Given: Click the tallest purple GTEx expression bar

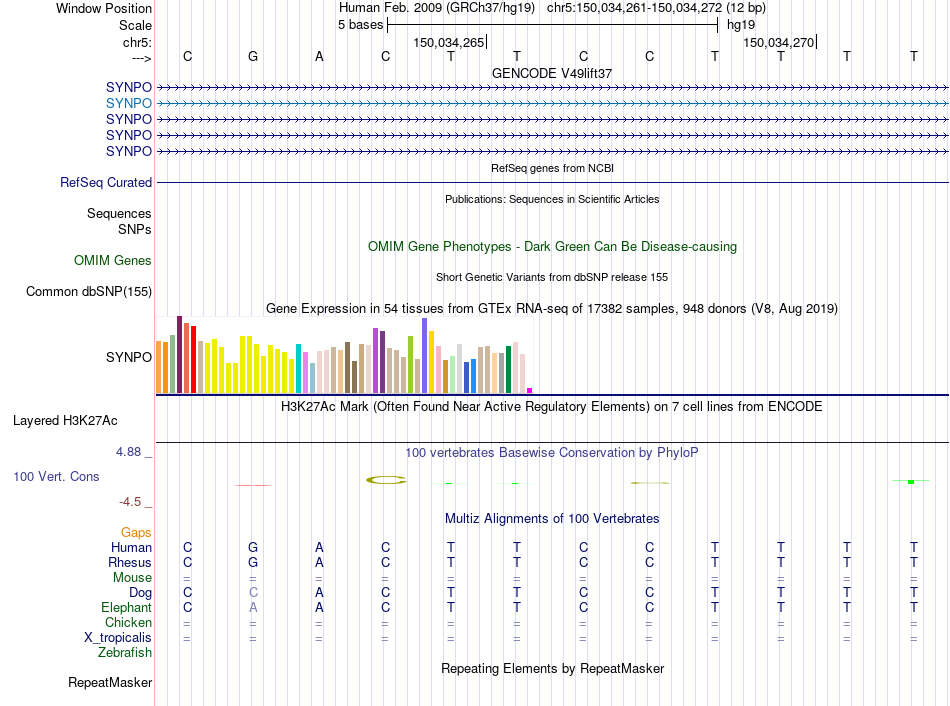Looking at the screenshot, I should coord(425,355).
